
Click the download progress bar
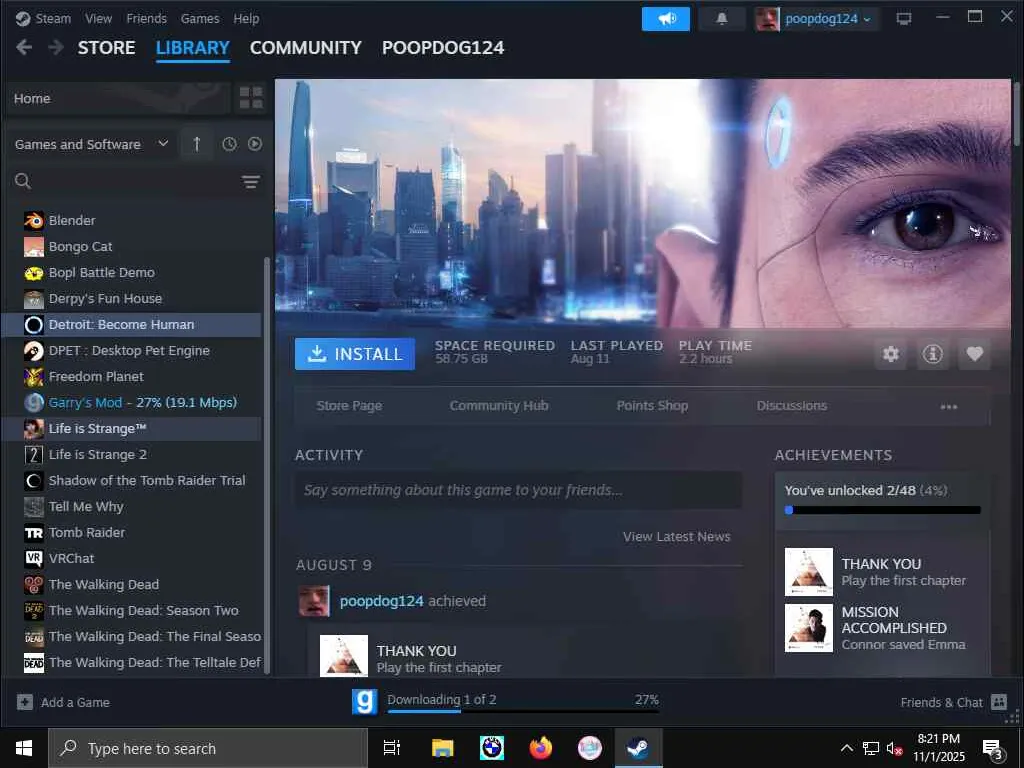pos(523,711)
